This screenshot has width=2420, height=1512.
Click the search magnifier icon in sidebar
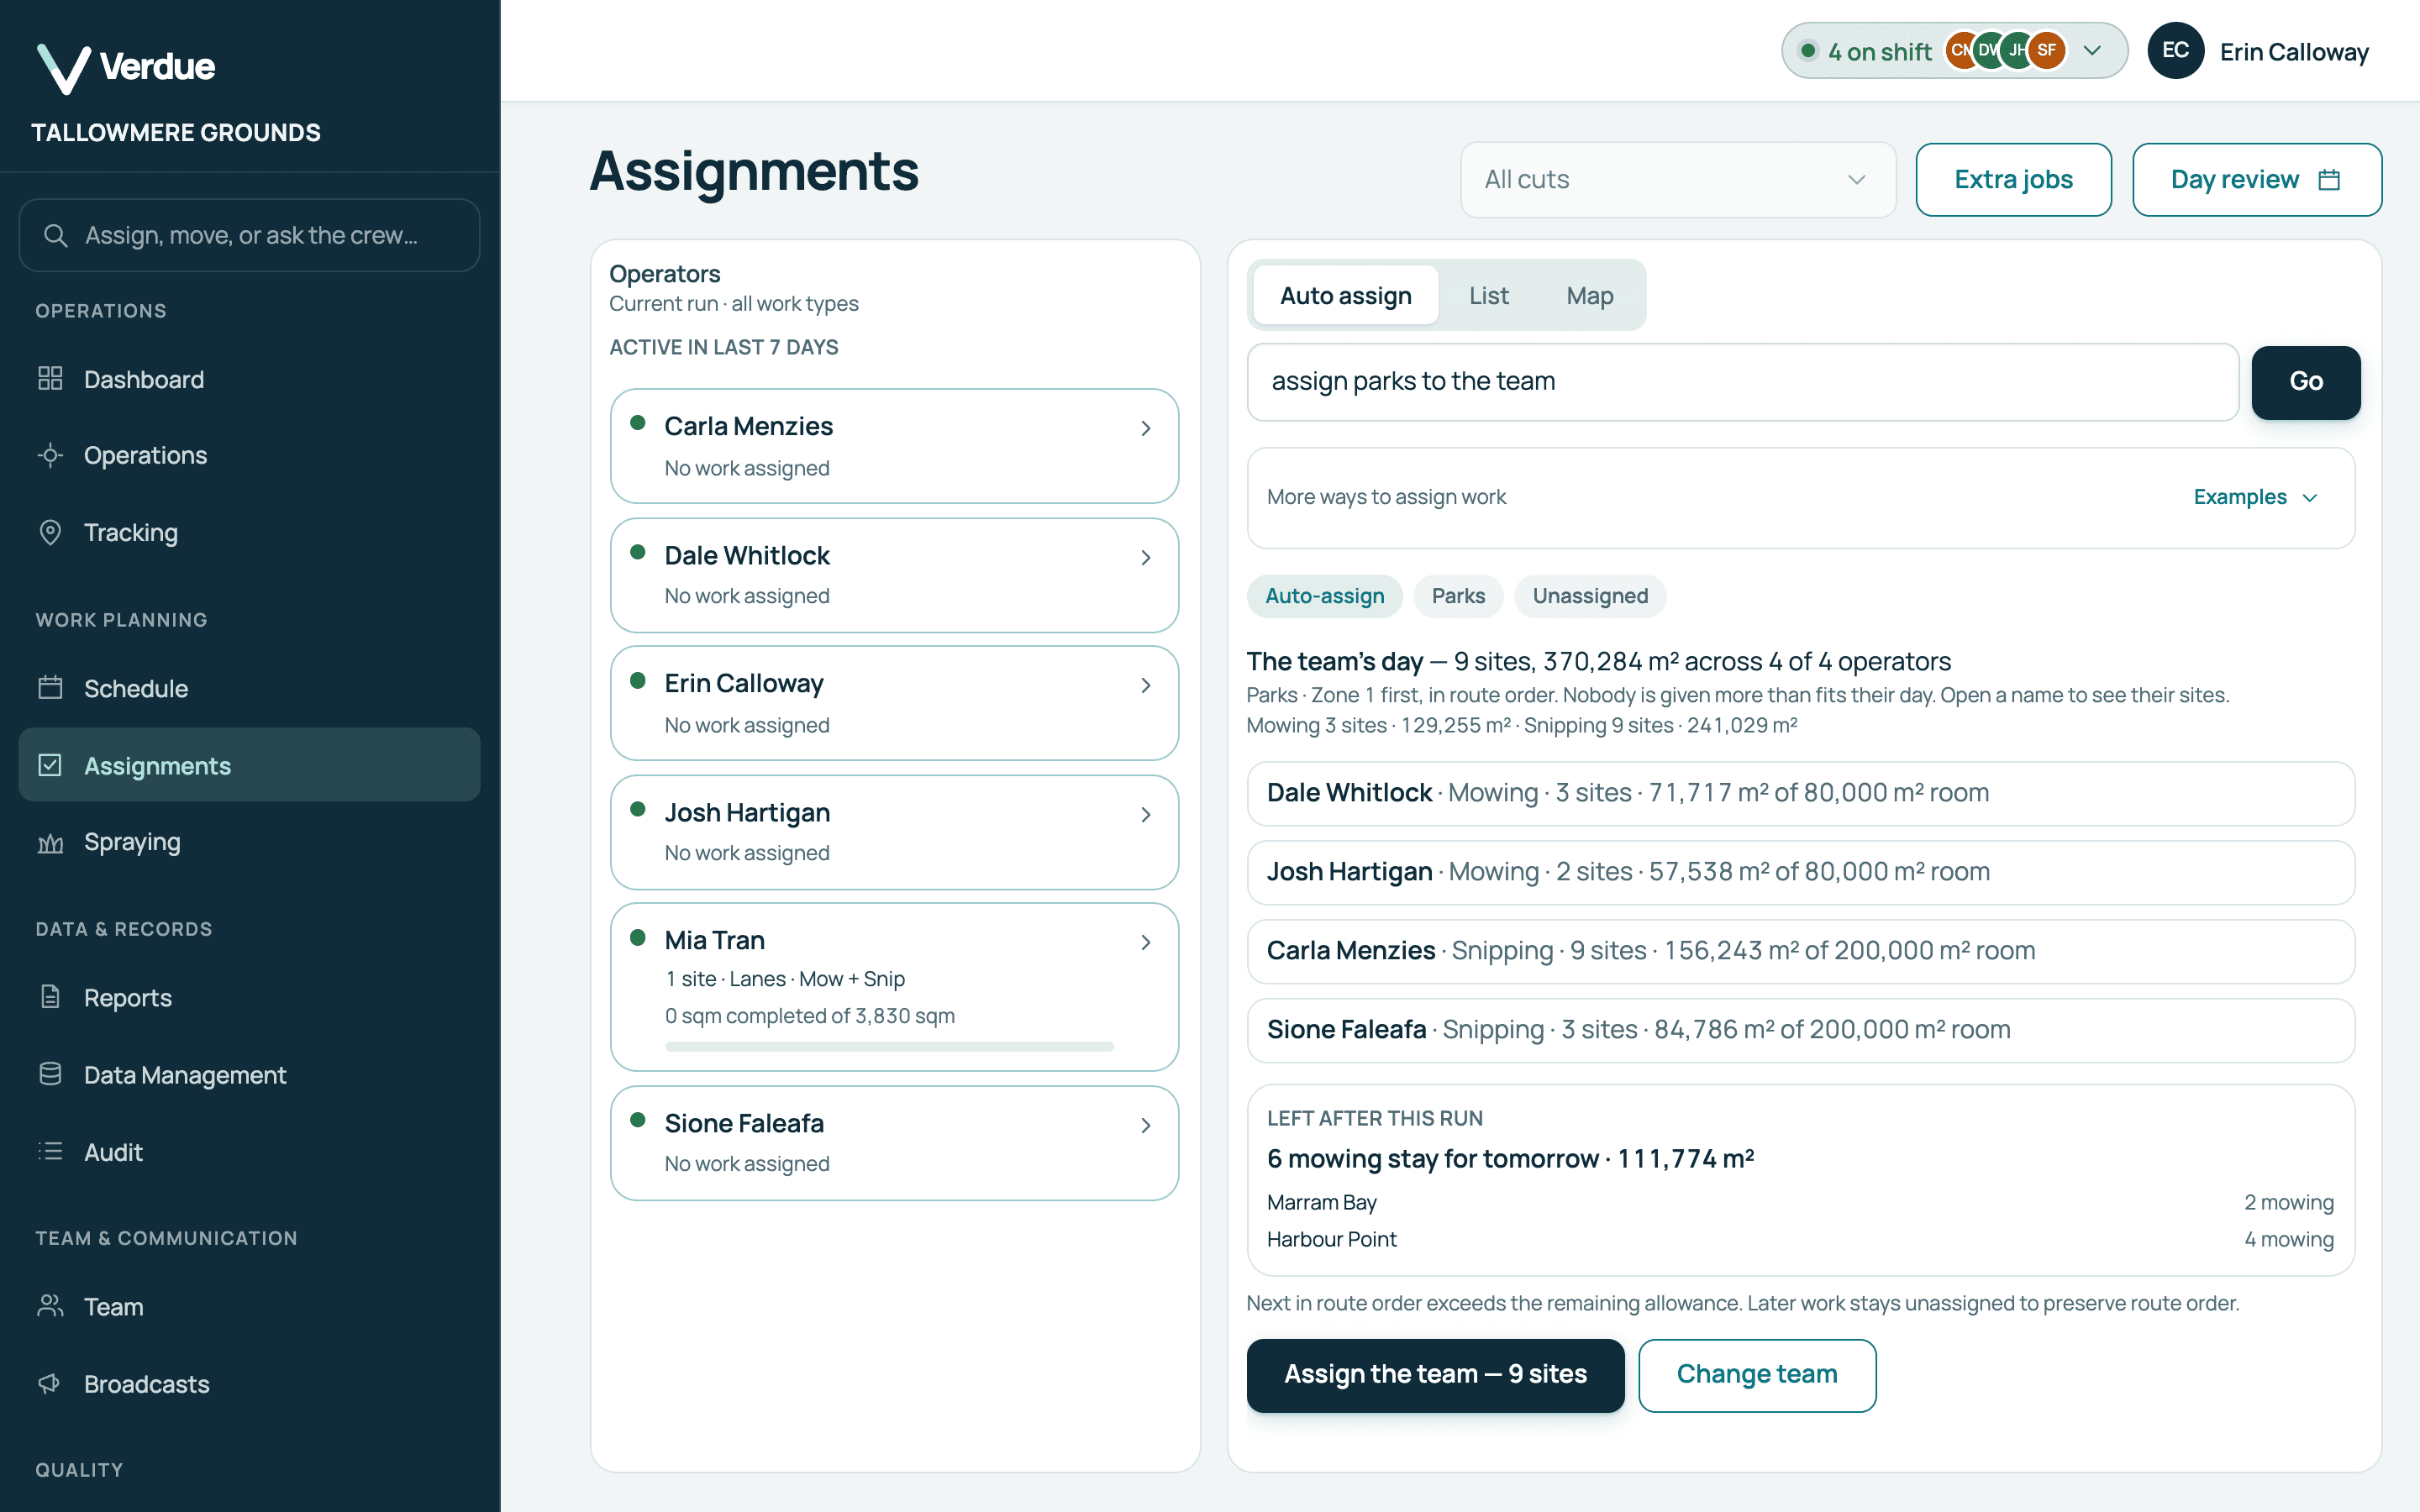[56, 235]
